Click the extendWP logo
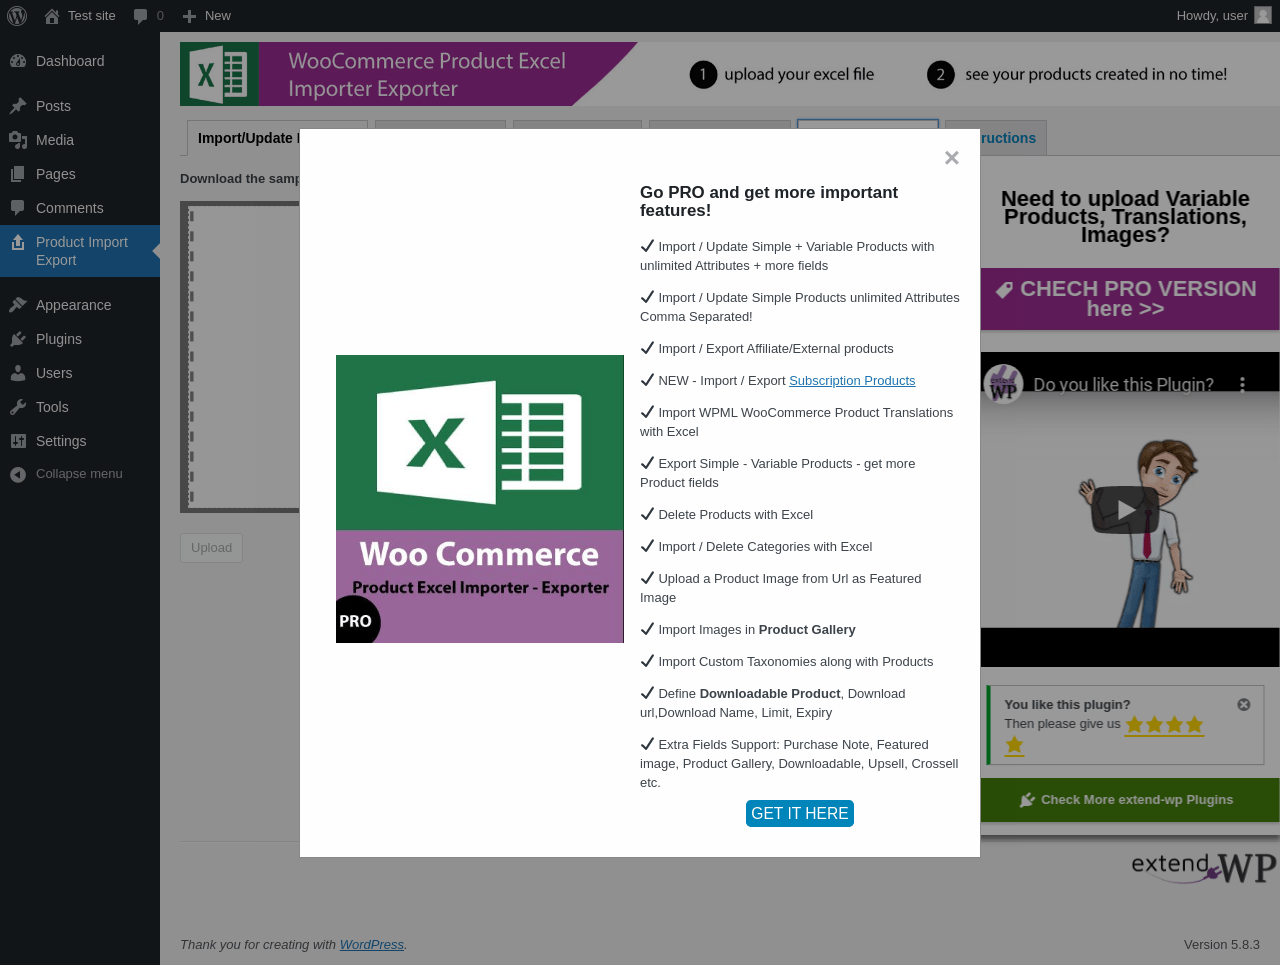 coord(1204,867)
